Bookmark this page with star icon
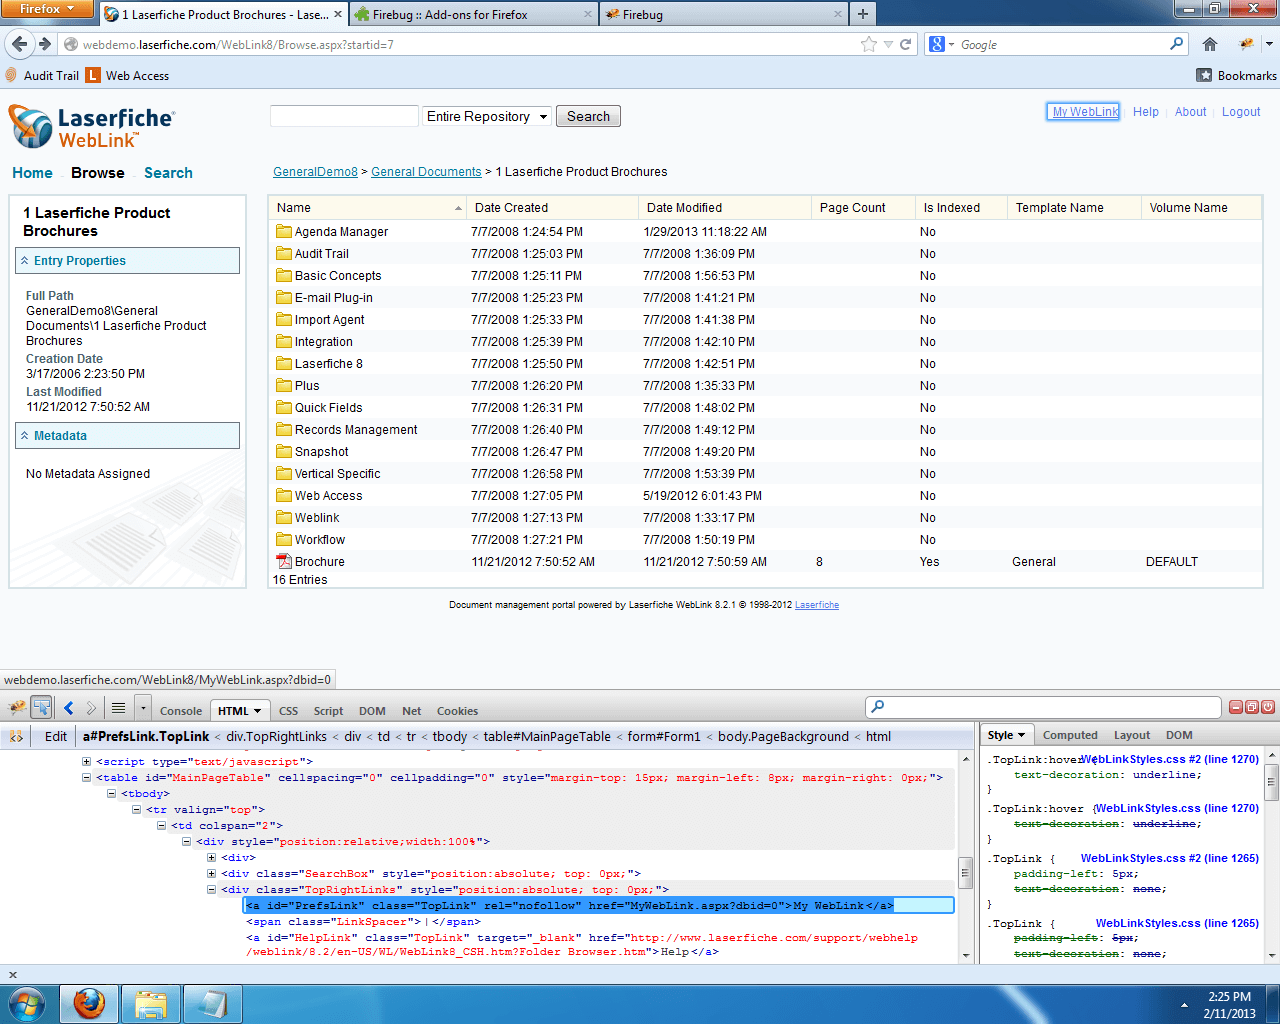 click(869, 44)
